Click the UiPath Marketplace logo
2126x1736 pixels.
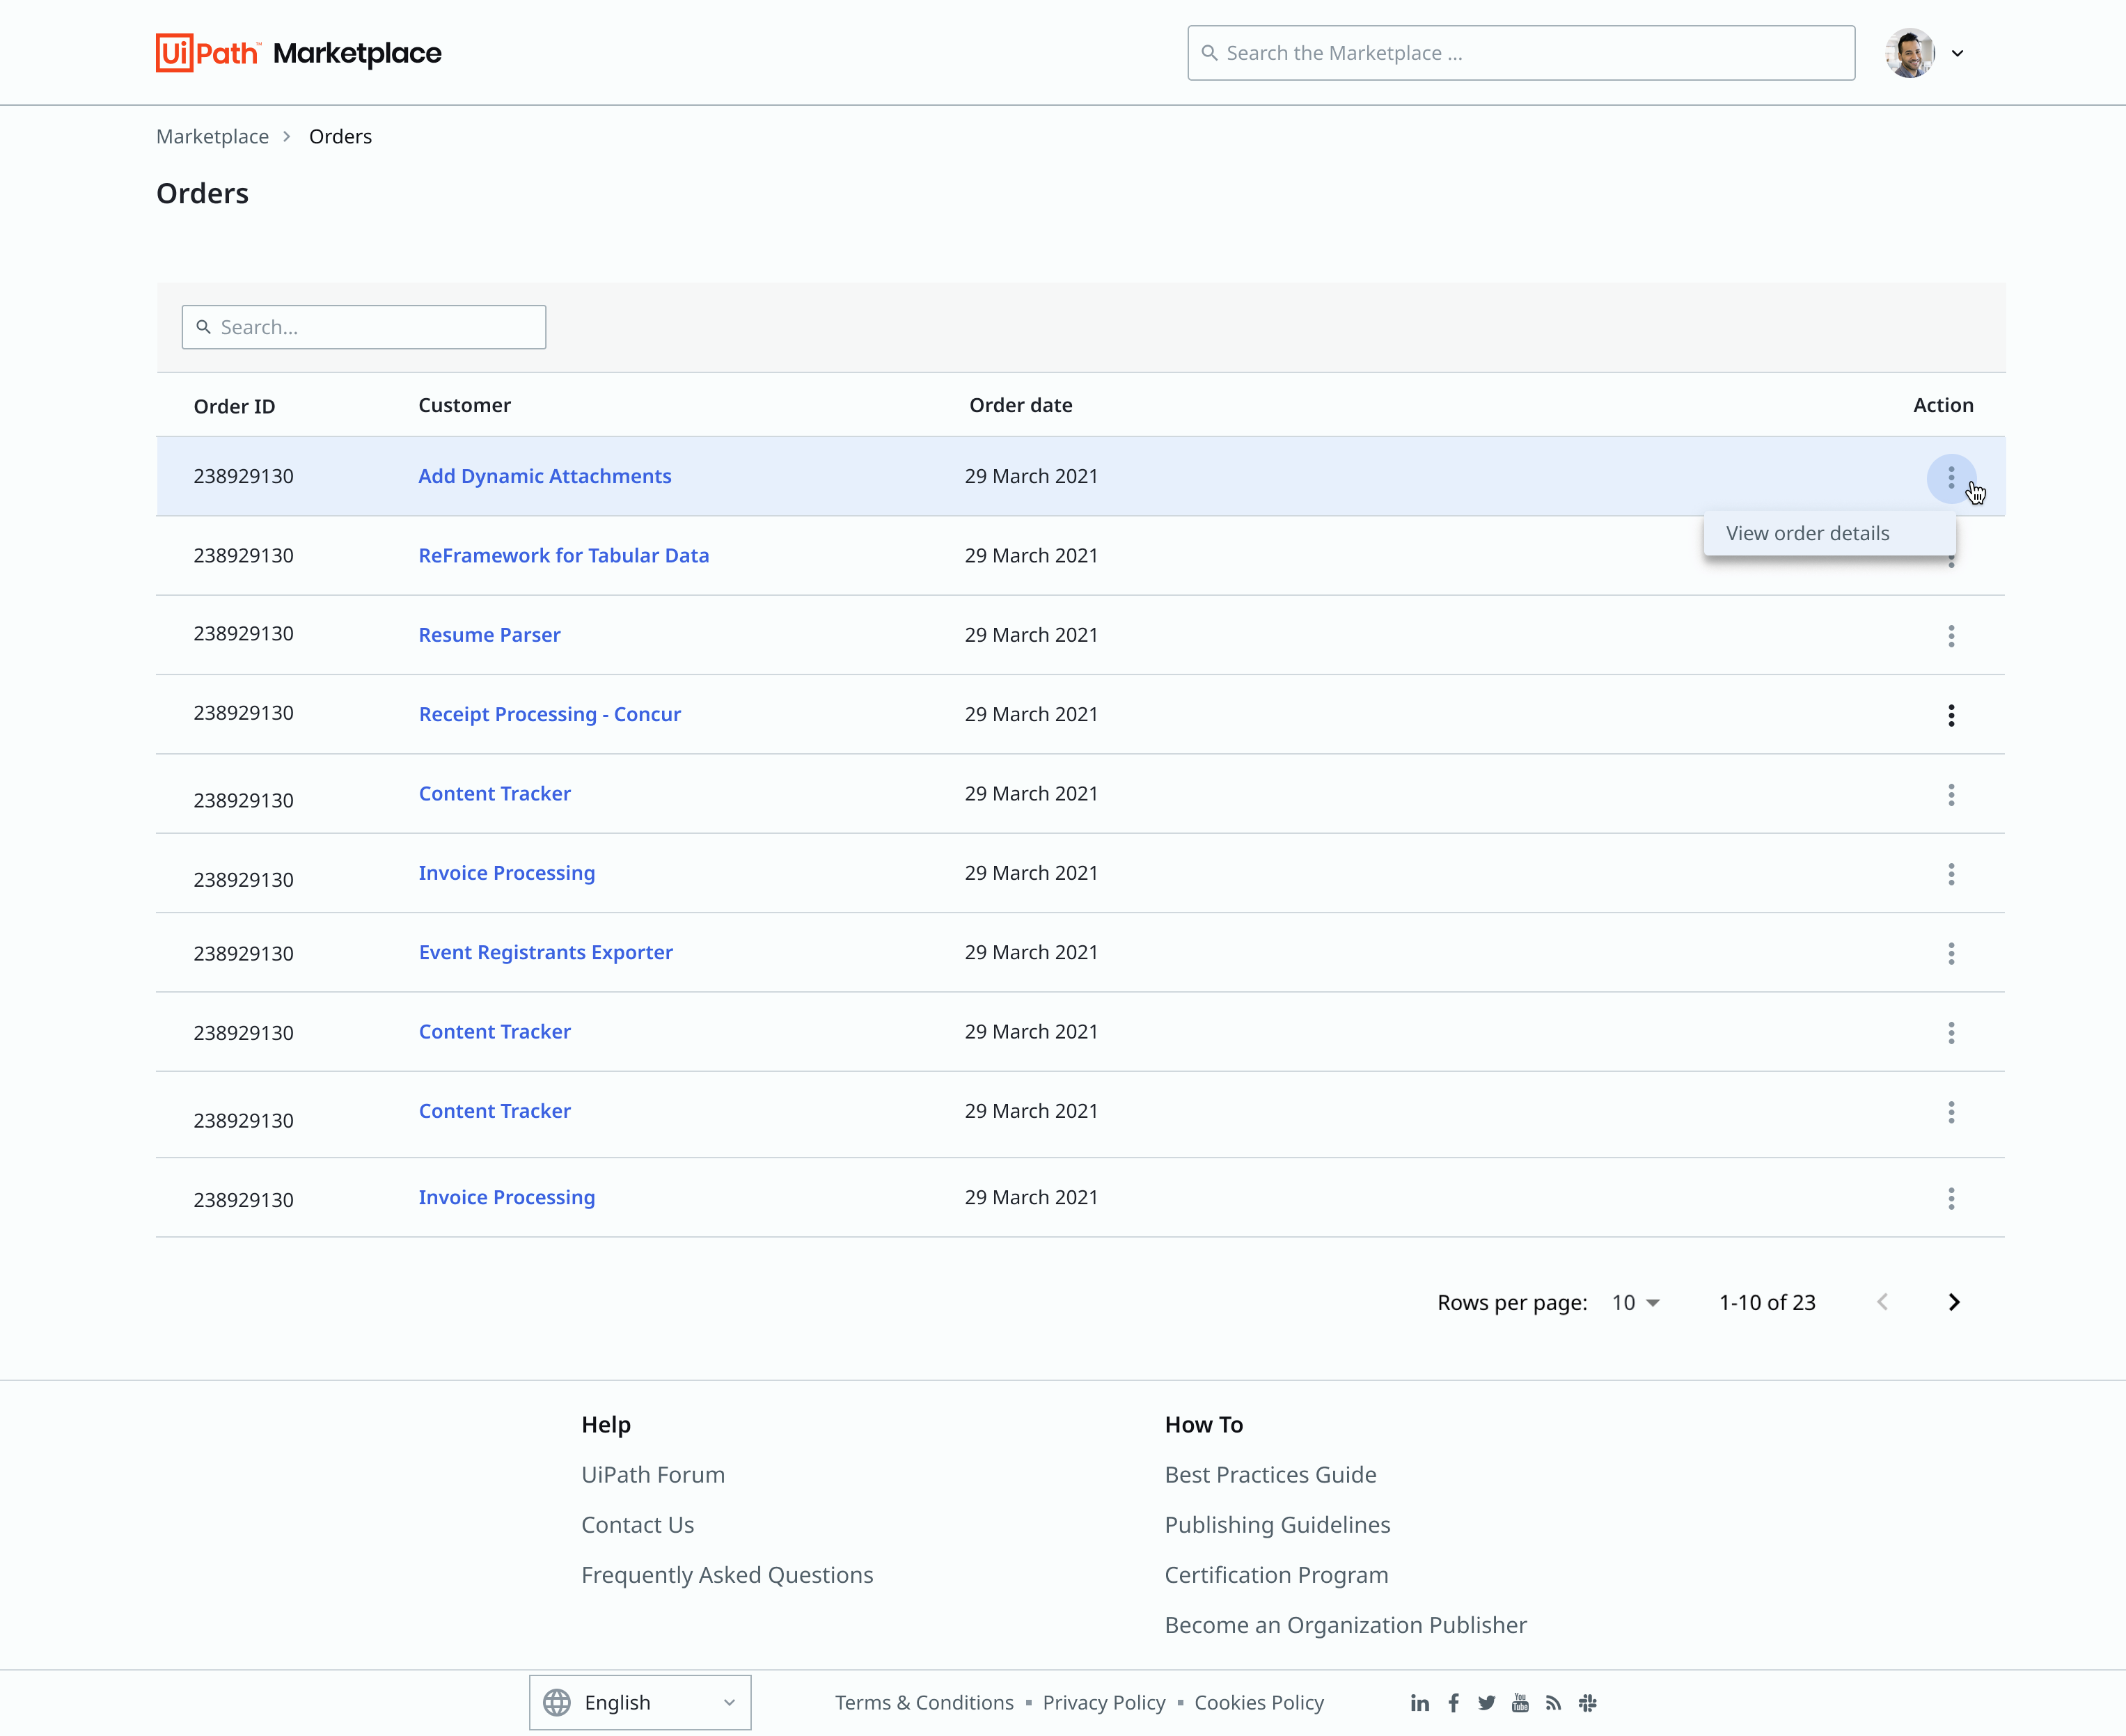tap(298, 53)
